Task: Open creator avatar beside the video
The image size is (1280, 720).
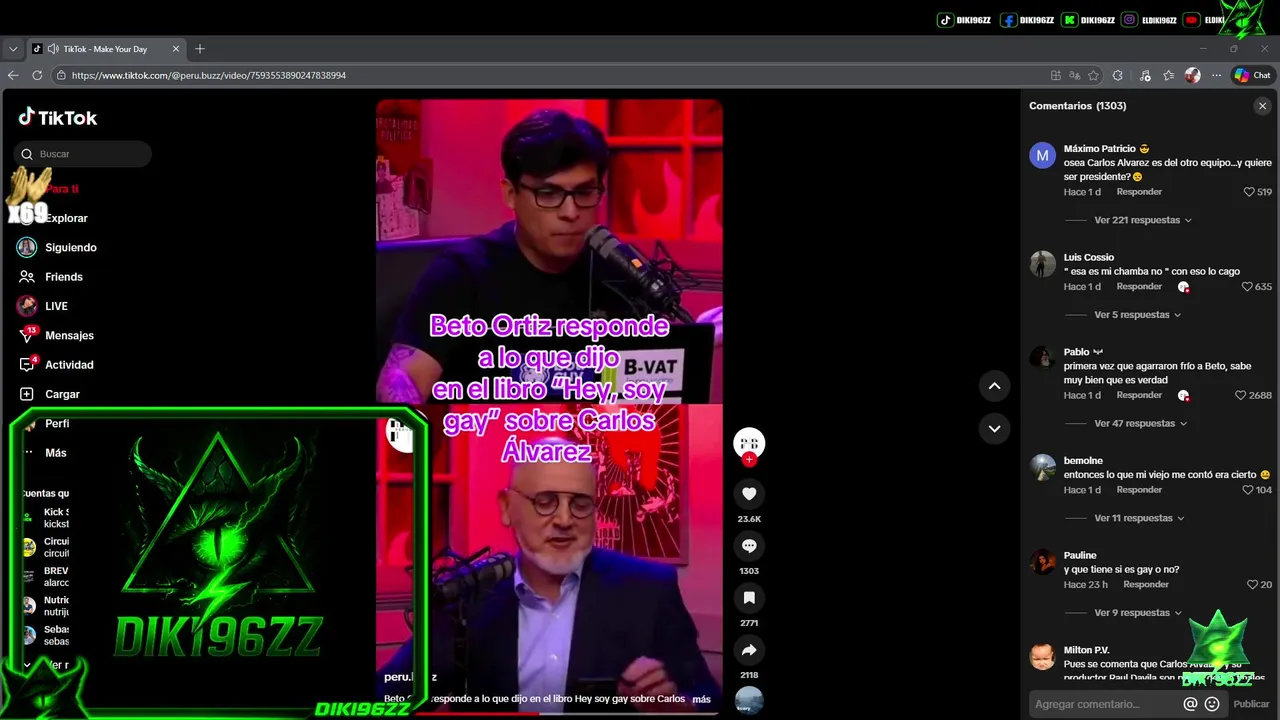Action: click(749, 443)
